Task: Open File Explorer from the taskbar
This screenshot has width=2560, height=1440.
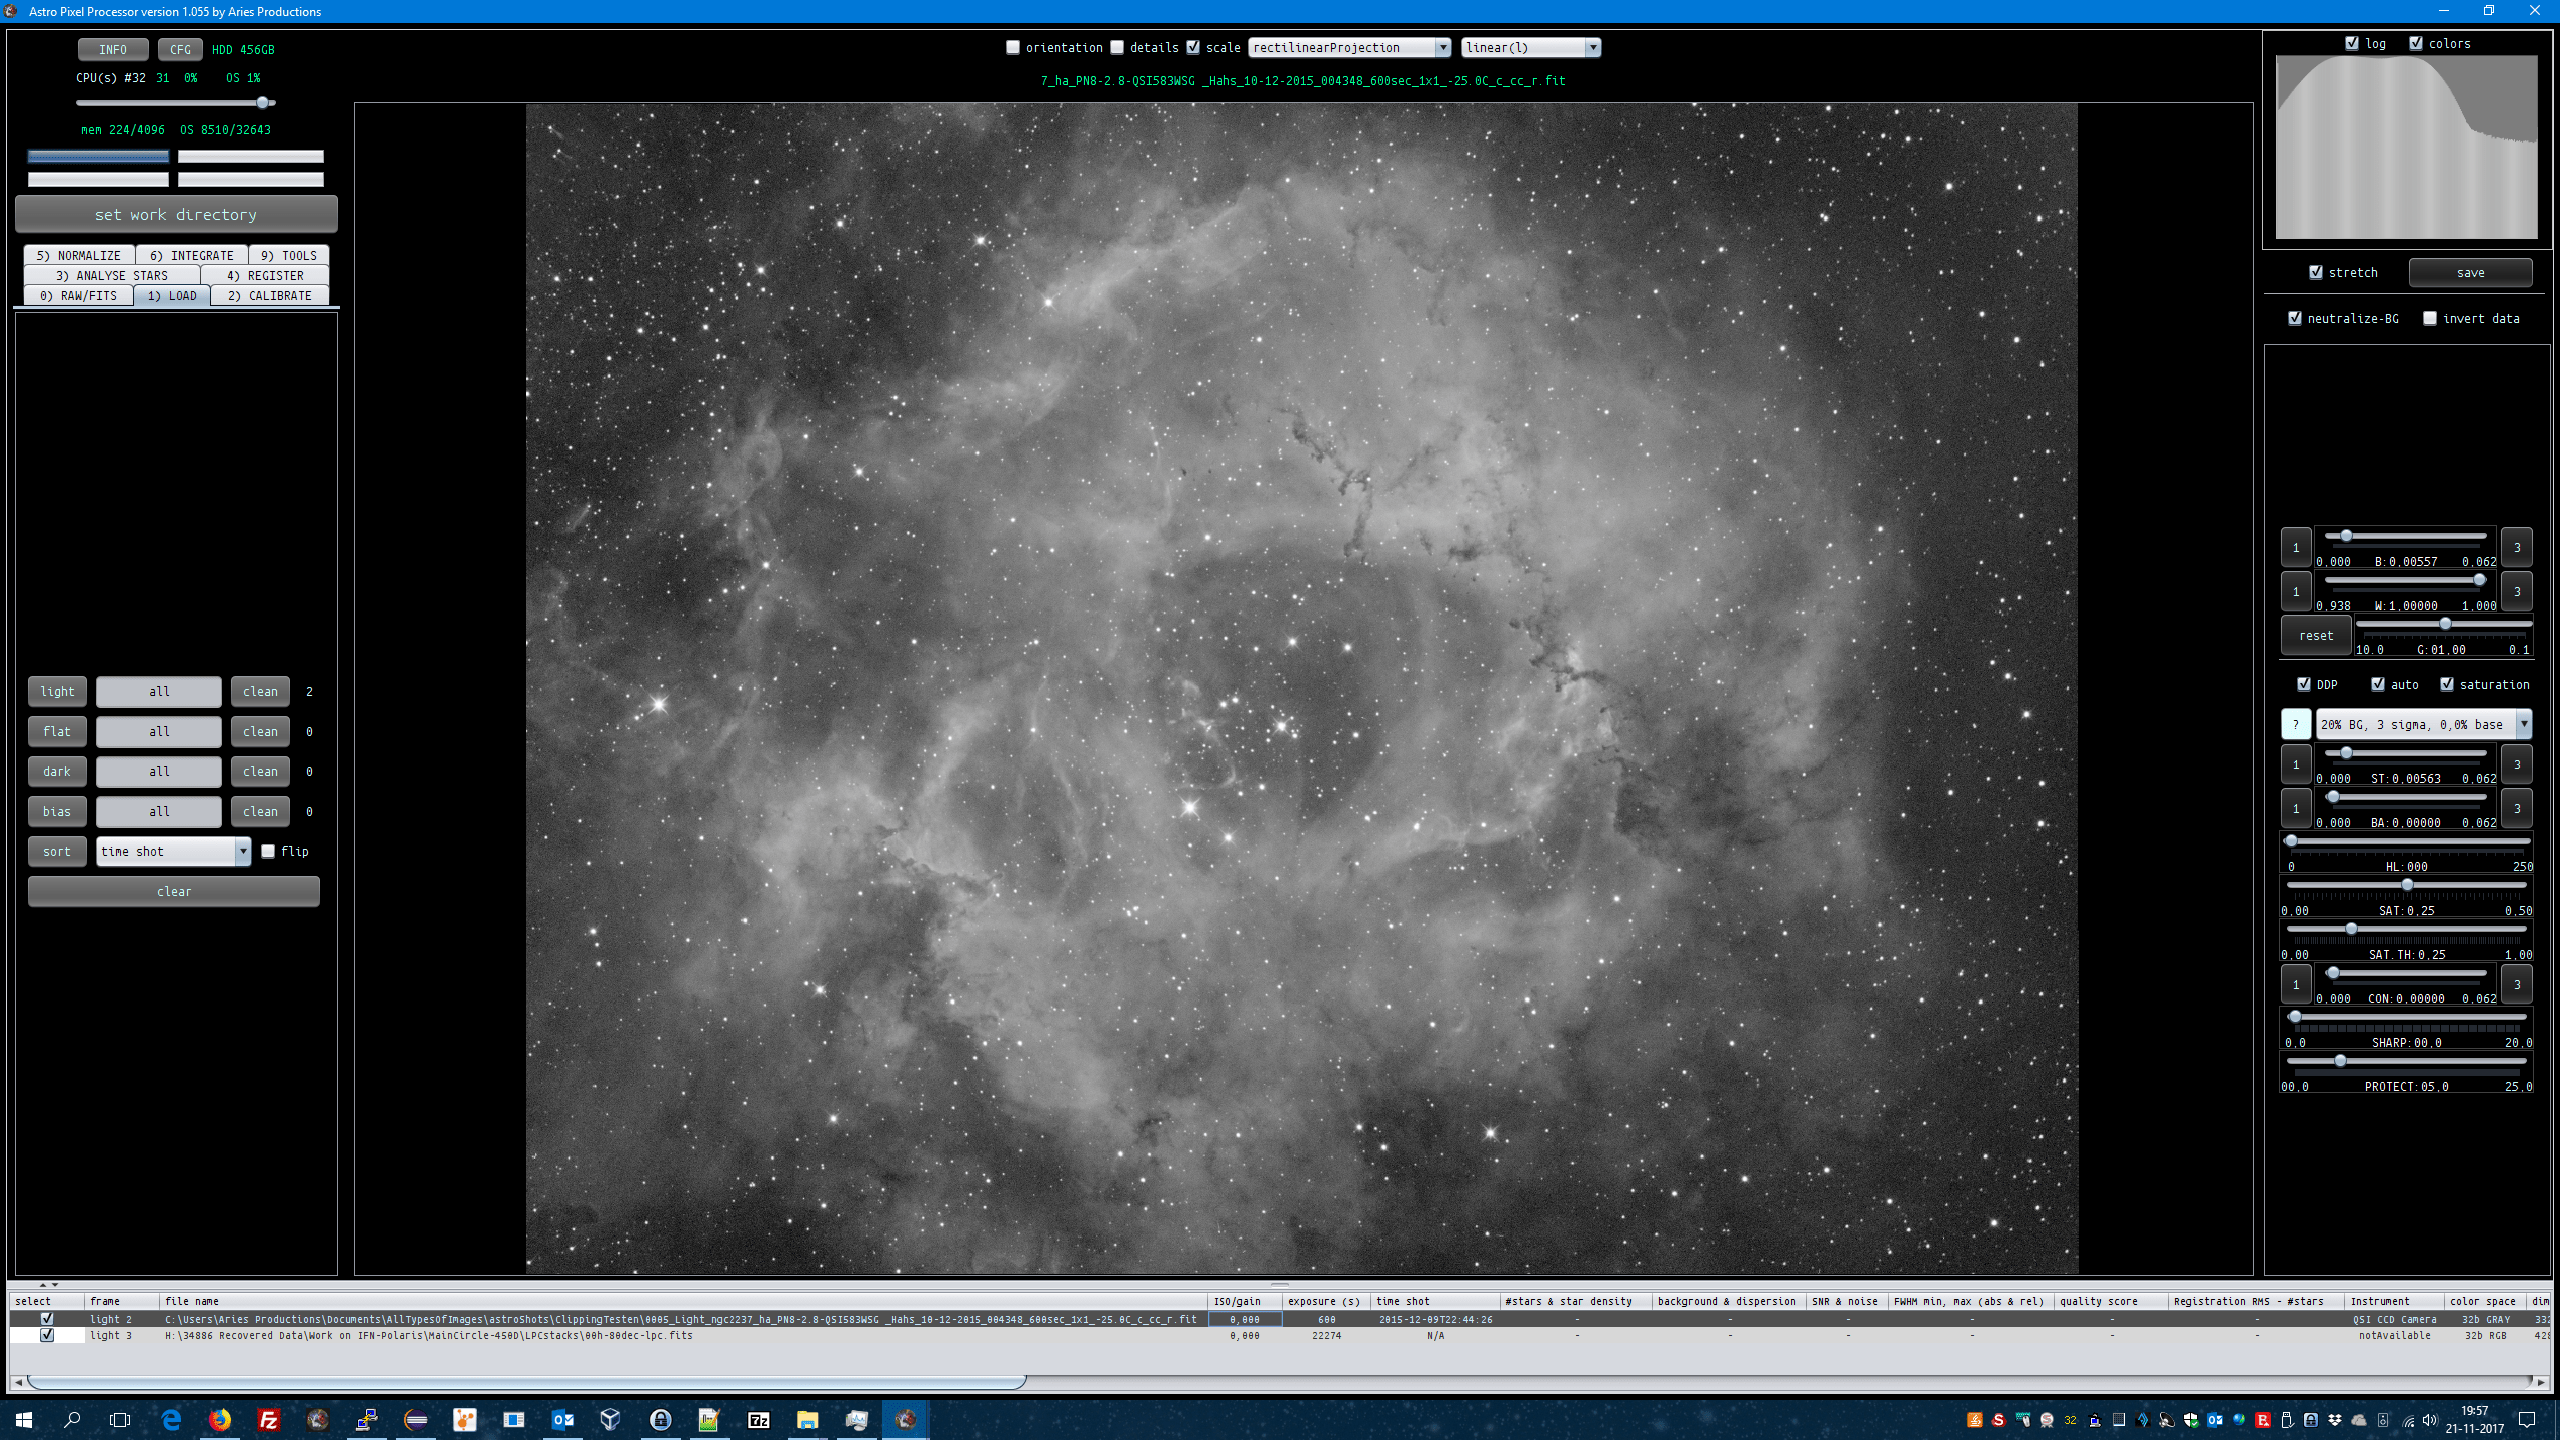Action: 807,1419
